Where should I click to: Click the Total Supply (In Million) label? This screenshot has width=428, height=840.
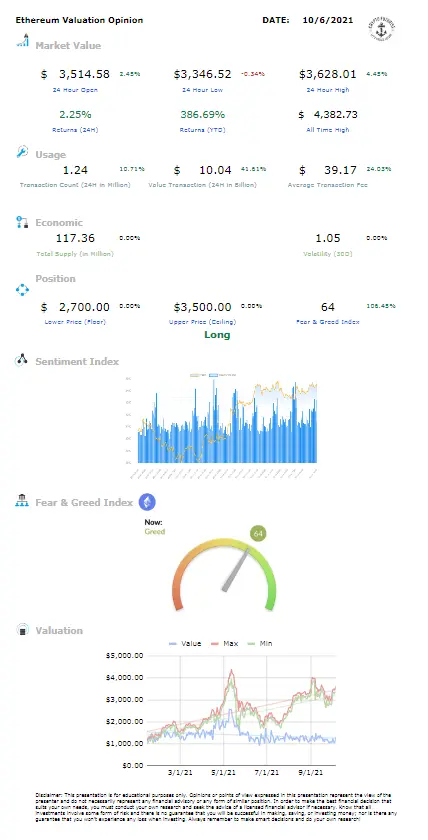75,254
